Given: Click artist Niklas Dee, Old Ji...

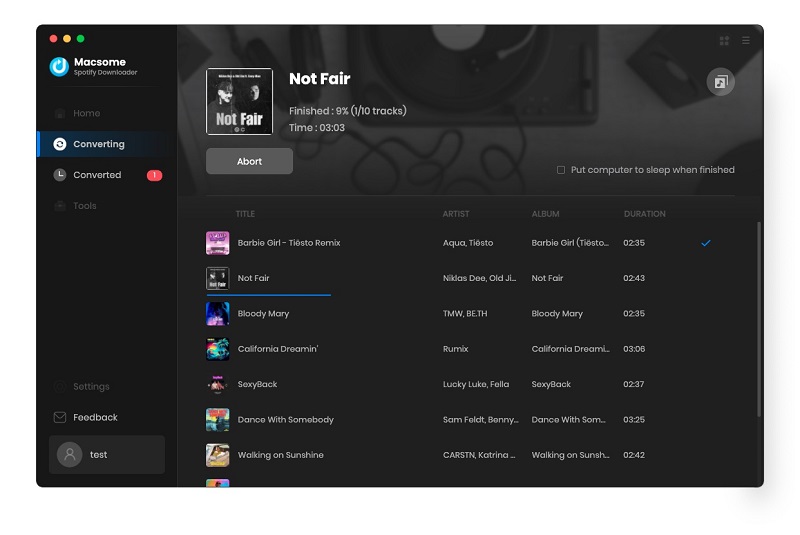Looking at the screenshot, I should (x=480, y=278).
